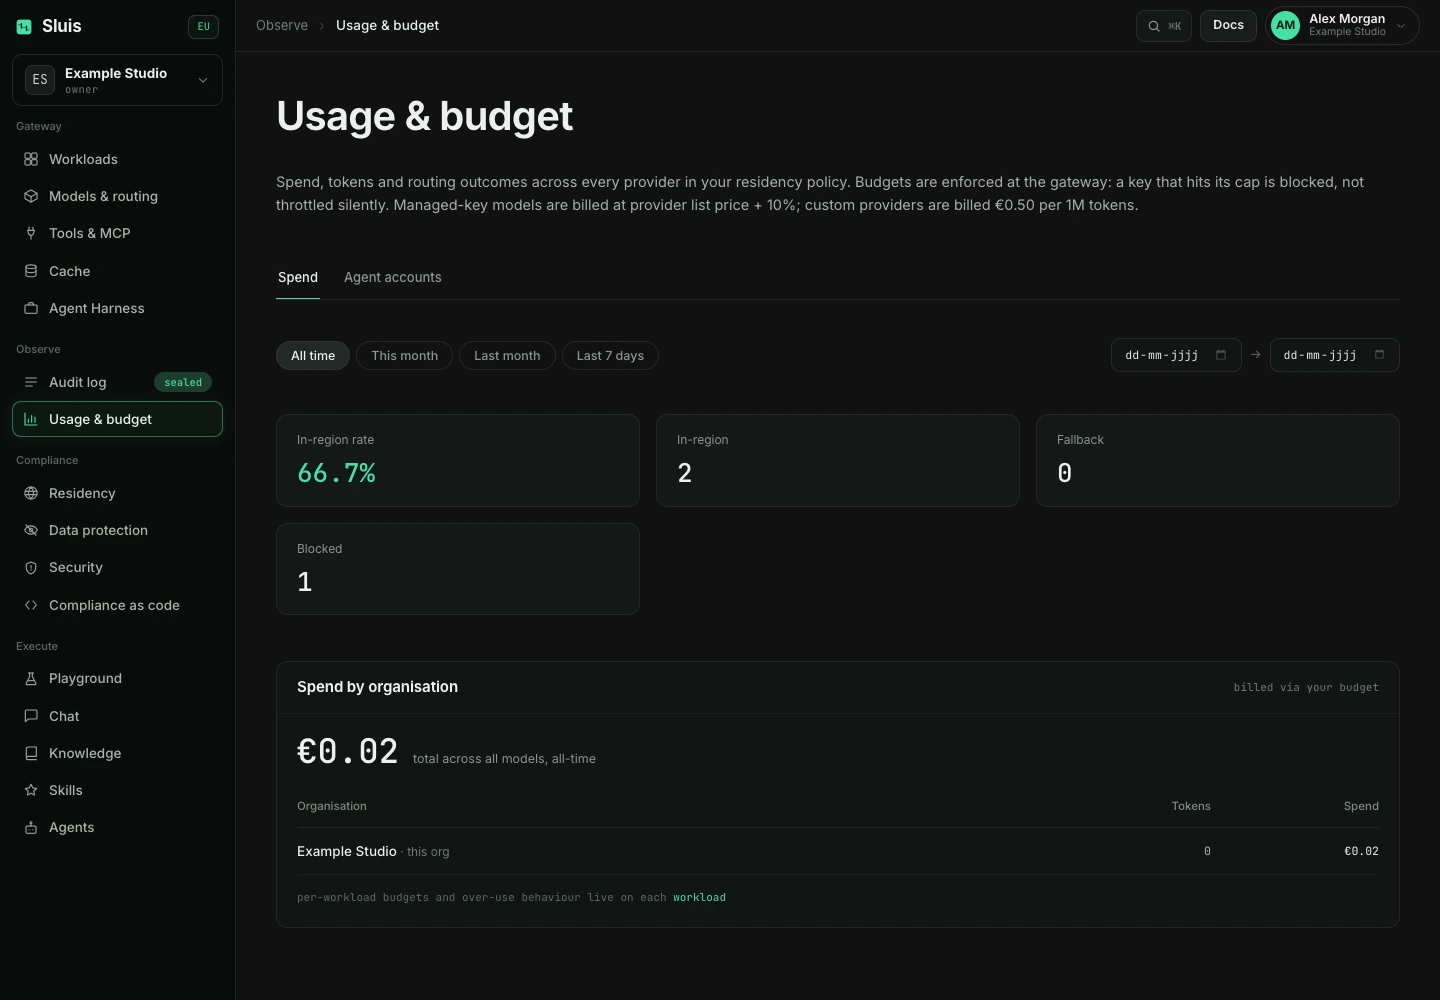The image size is (1440, 1000).
Task: Click the Cache database icon
Action: click(31, 271)
